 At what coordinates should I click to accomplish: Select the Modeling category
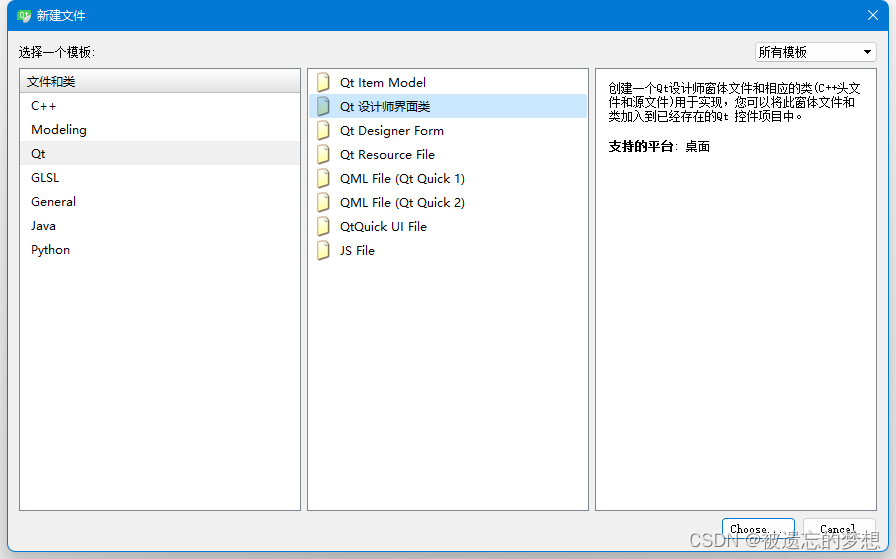(x=159, y=130)
